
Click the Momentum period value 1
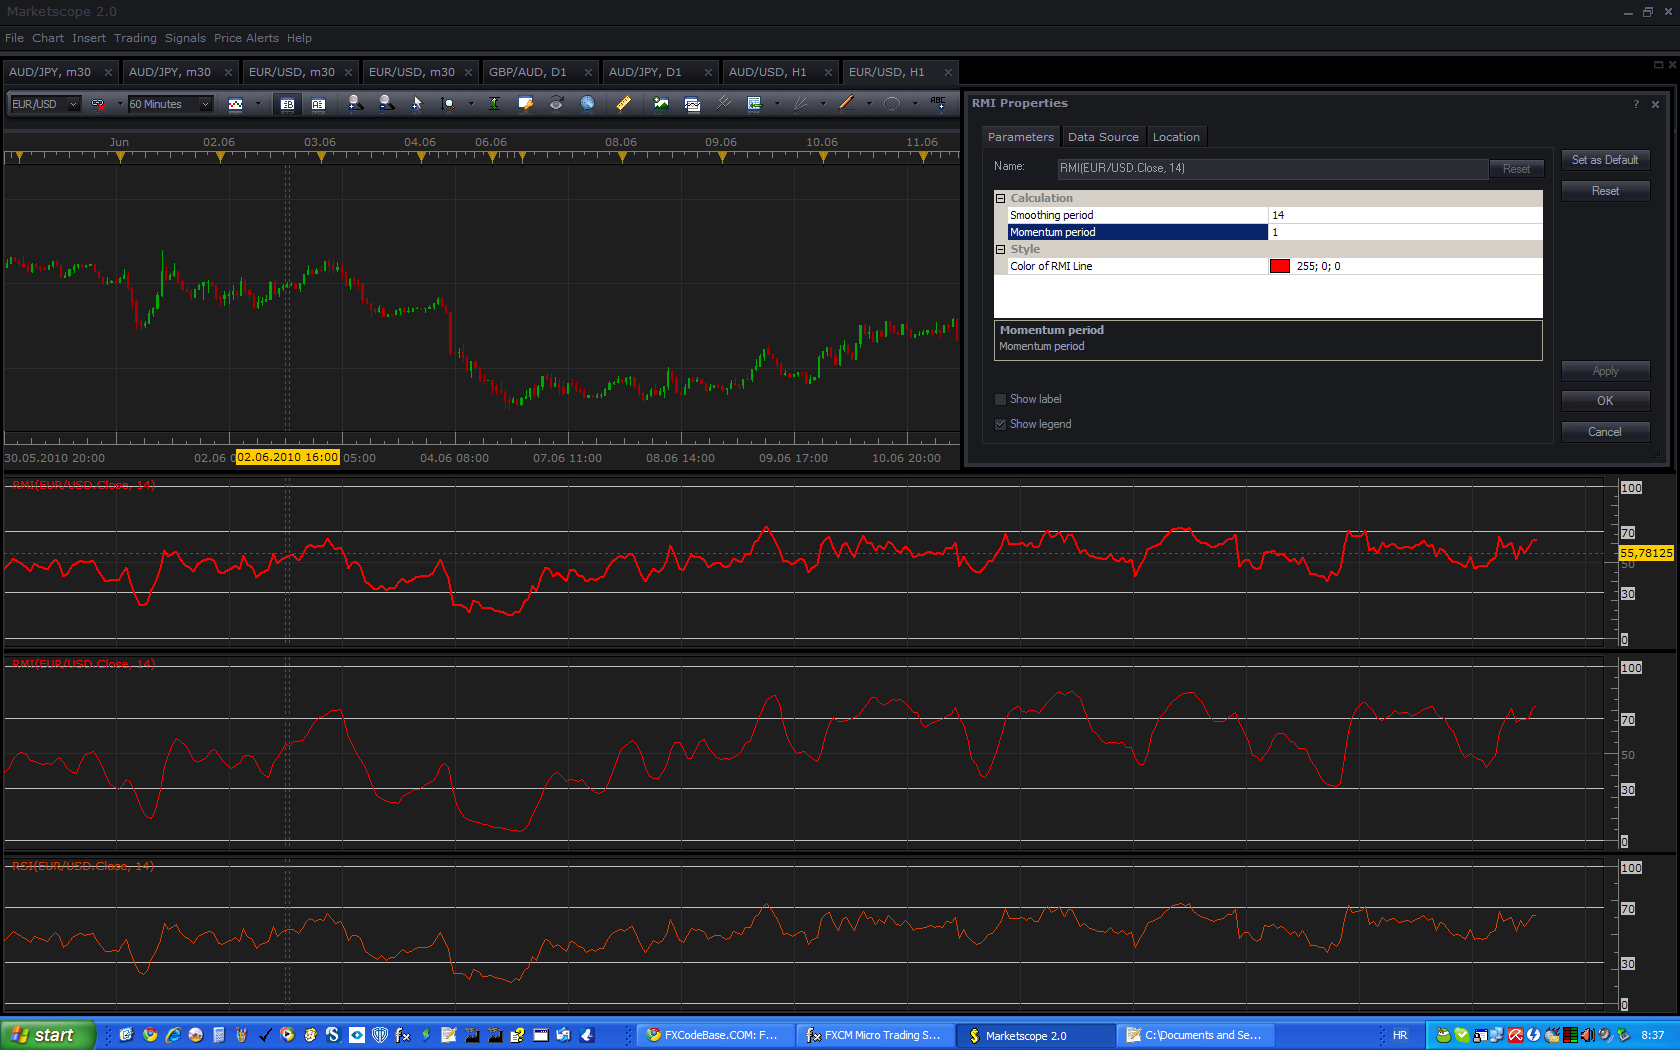(x=1405, y=232)
